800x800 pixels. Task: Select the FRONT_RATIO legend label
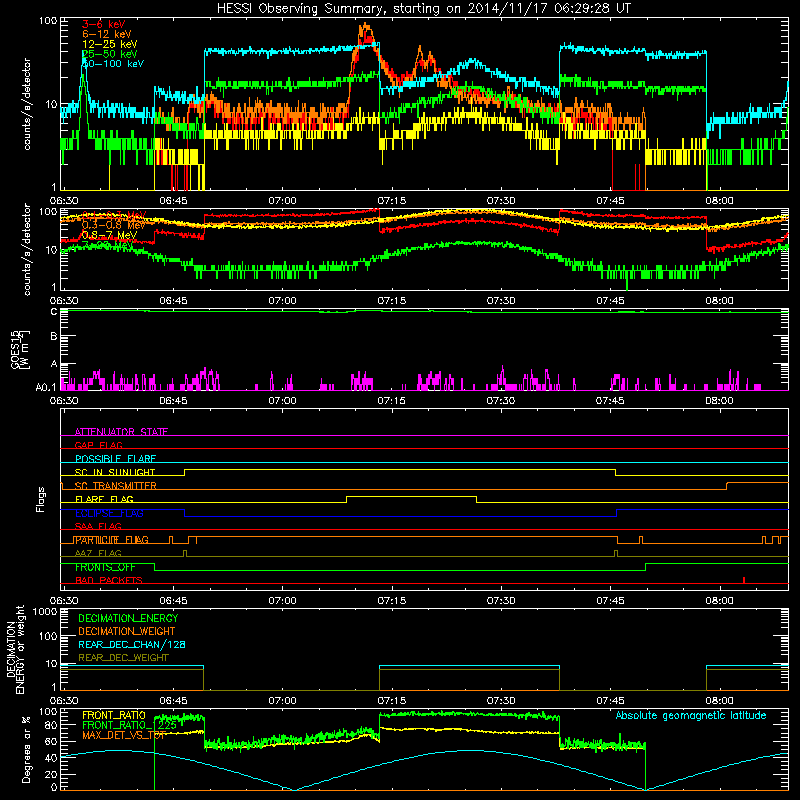[x=114, y=715]
